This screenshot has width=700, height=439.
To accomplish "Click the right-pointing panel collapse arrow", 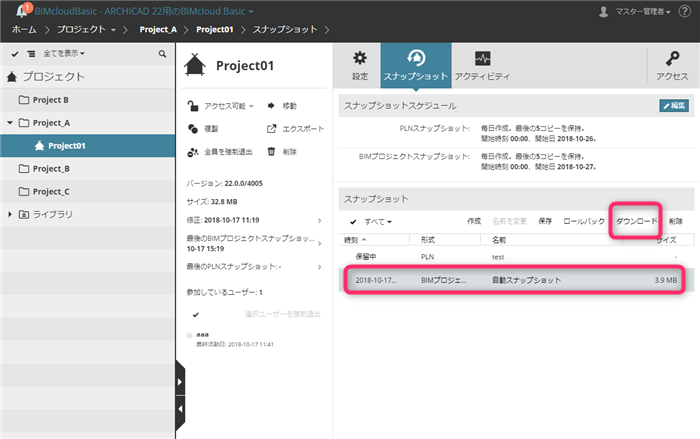I will click(180, 382).
